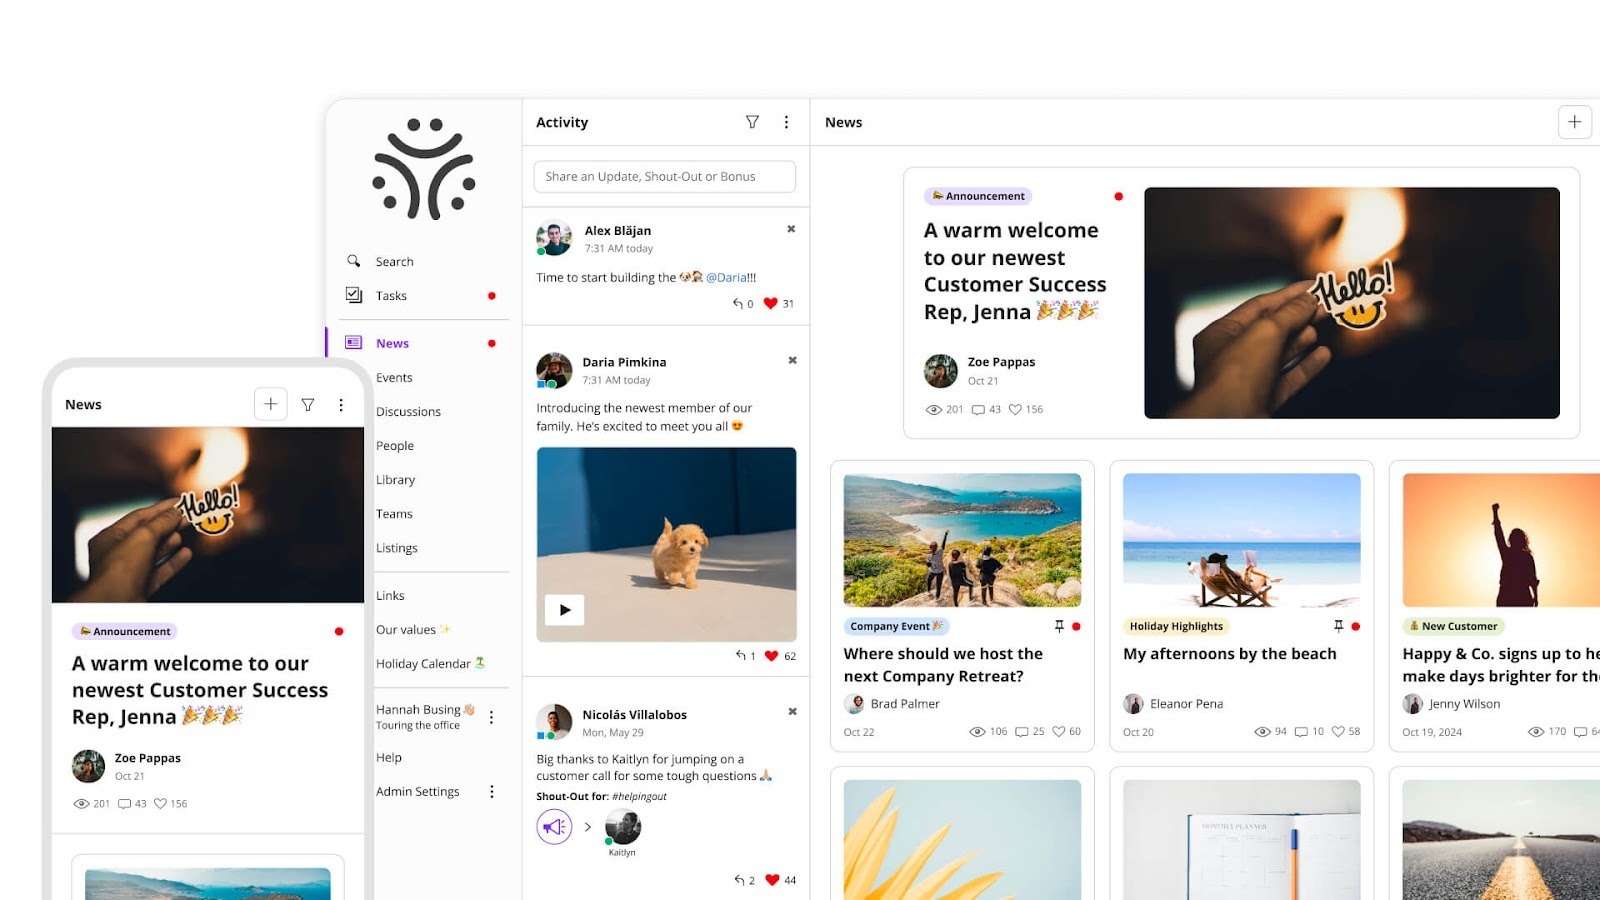Dismiss Alex Blăjan's activity post
The height and width of the screenshot is (900, 1600).
coord(791,229)
